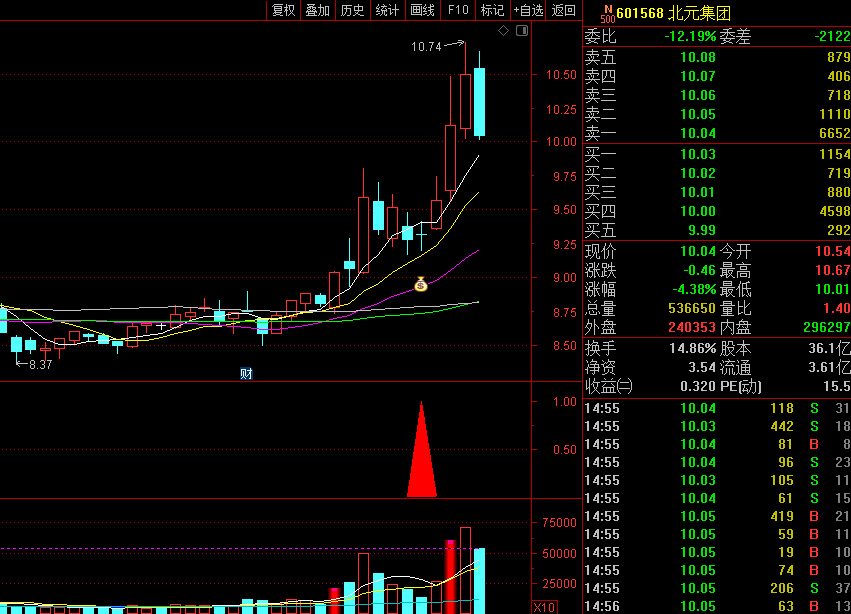Click 涨幅 value -4.38%
Screen dimensions: 851x614
coord(694,289)
